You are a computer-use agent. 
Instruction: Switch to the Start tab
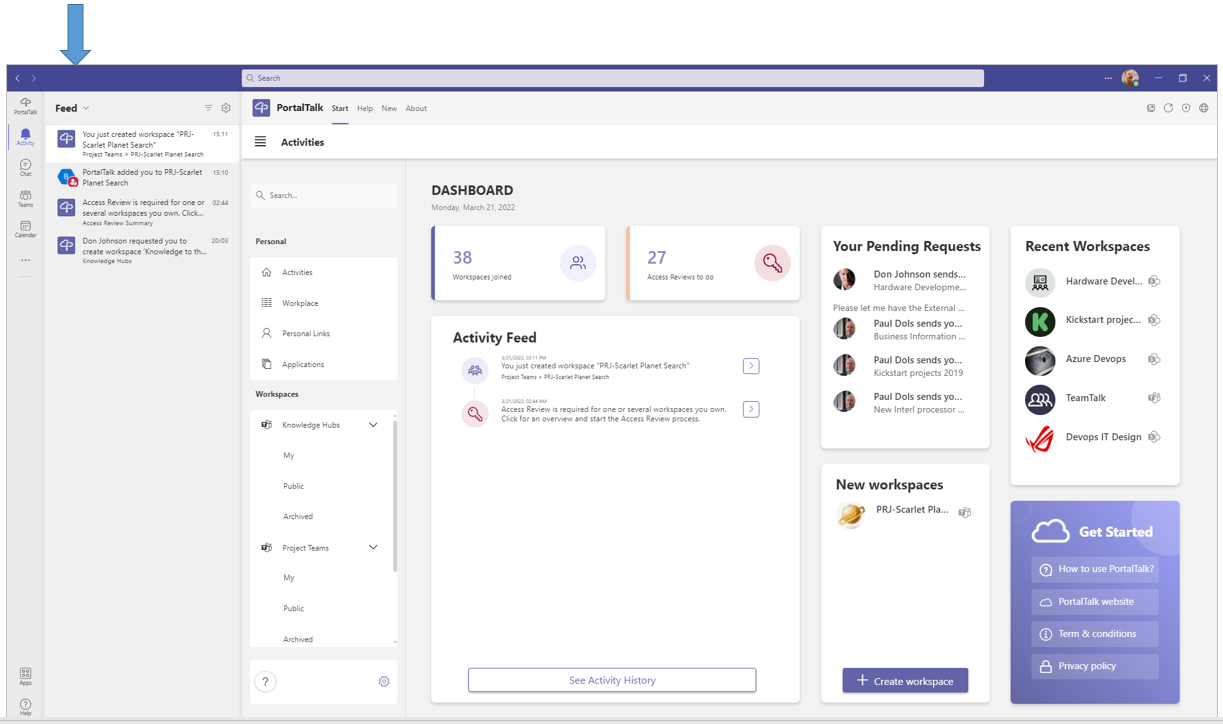[340, 108]
